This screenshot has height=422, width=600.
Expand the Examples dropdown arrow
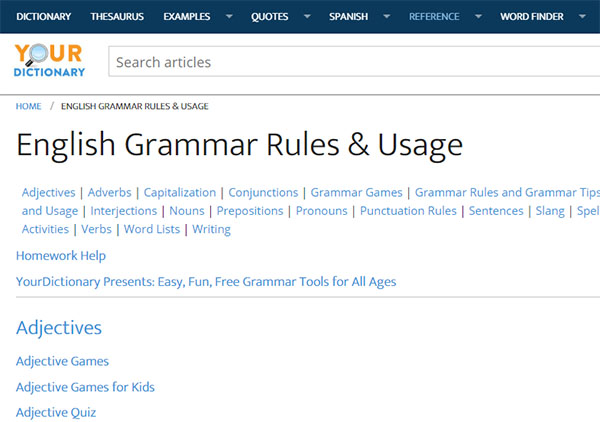229,17
